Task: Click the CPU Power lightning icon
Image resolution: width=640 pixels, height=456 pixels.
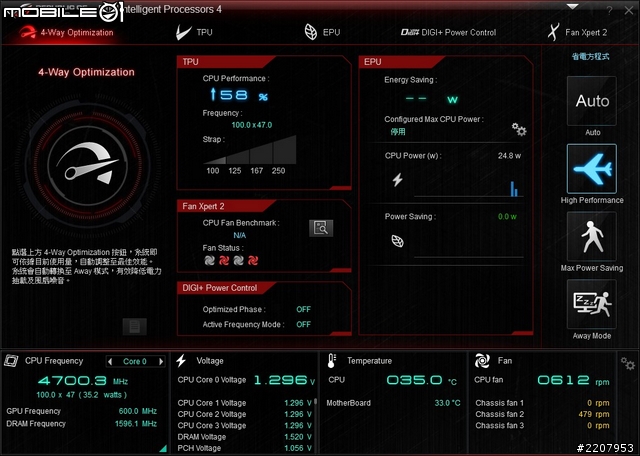Action: 398,180
